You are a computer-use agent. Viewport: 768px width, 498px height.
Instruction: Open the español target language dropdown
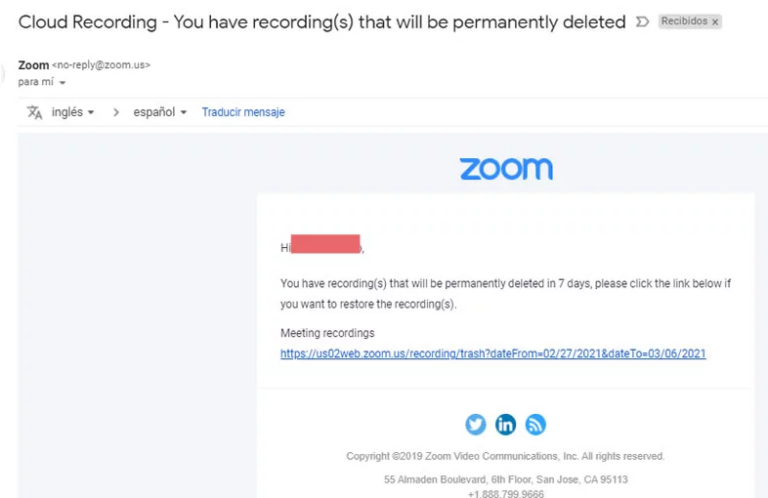(160, 113)
